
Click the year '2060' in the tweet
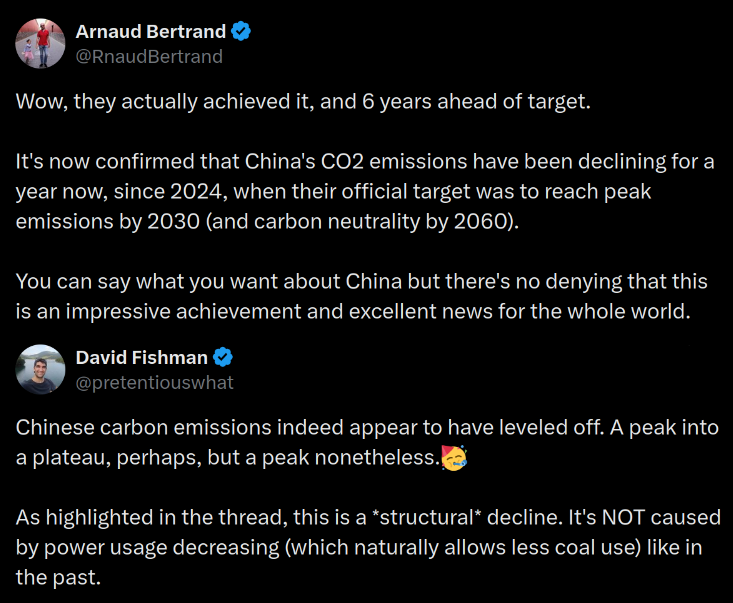(x=481, y=222)
